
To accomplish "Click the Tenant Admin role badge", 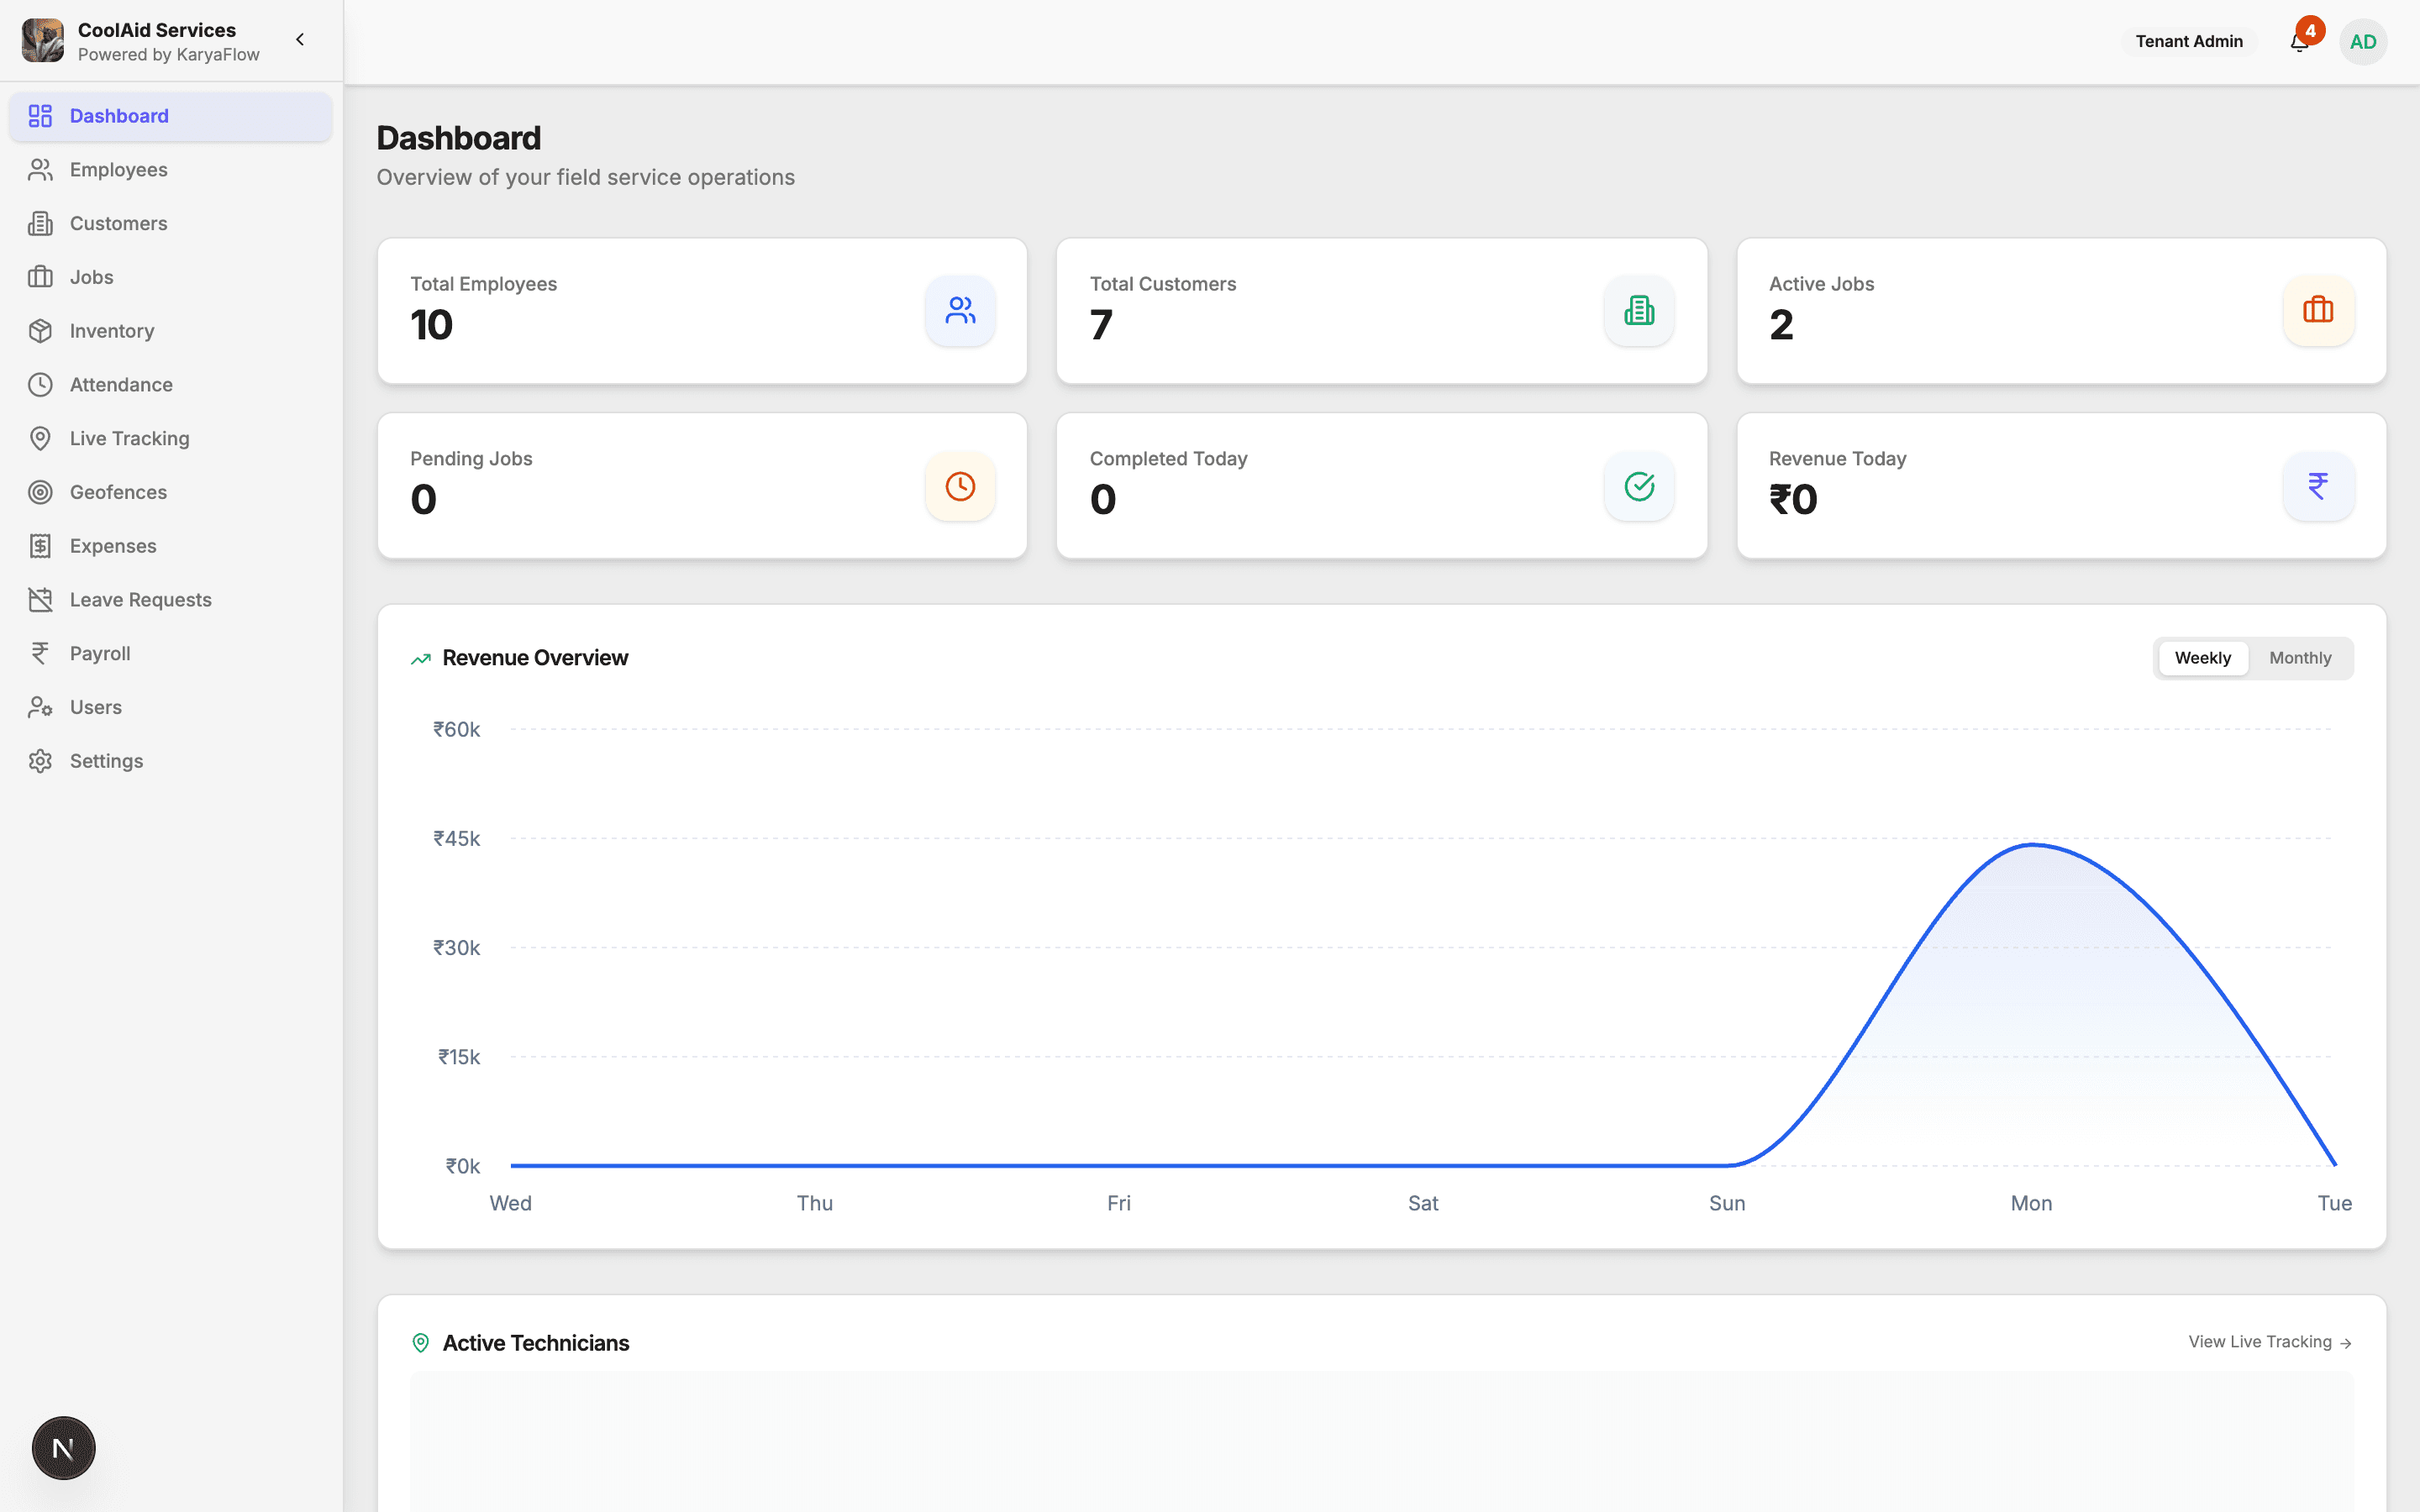I will pyautogui.click(x=2189, y=41).
